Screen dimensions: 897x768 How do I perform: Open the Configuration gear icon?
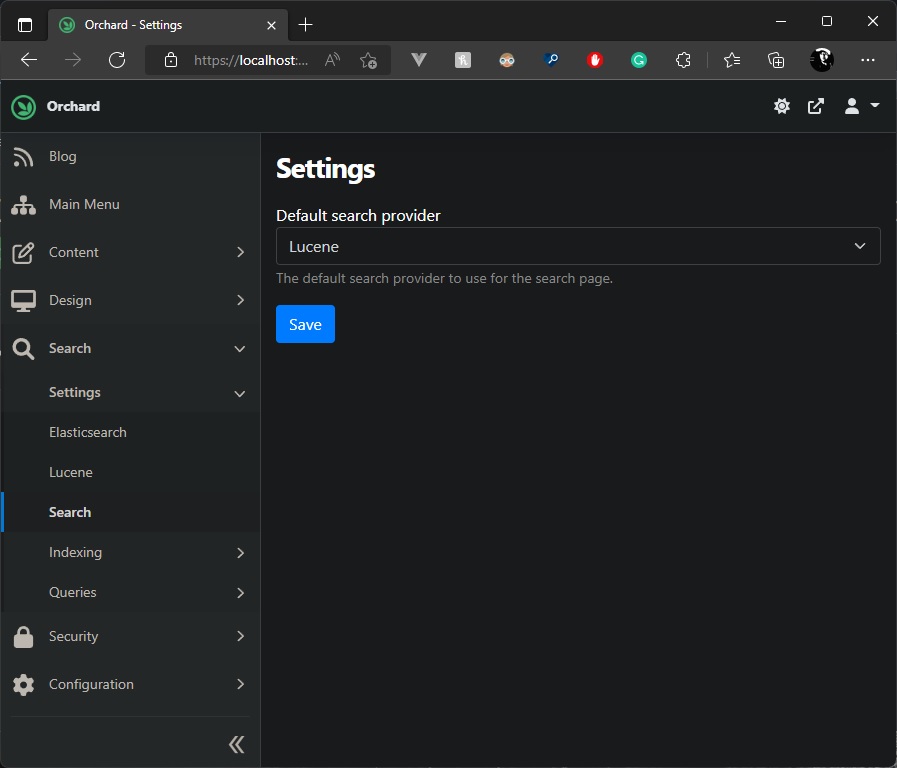tap(23, 685)
